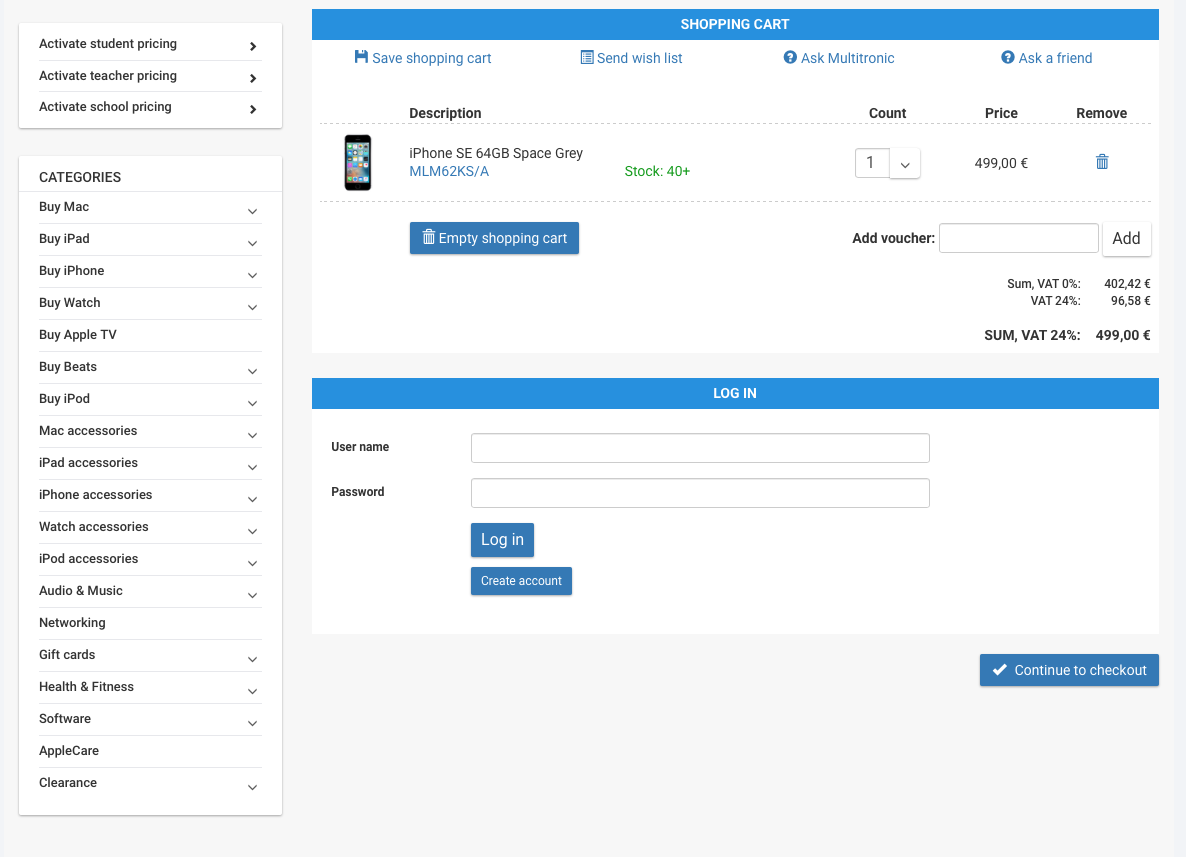The height and width of the screenshot is (857, 1186).
Task: Expand the Buy iPhone category chevron
Action: pyautogui.click(x=253, y=275)
